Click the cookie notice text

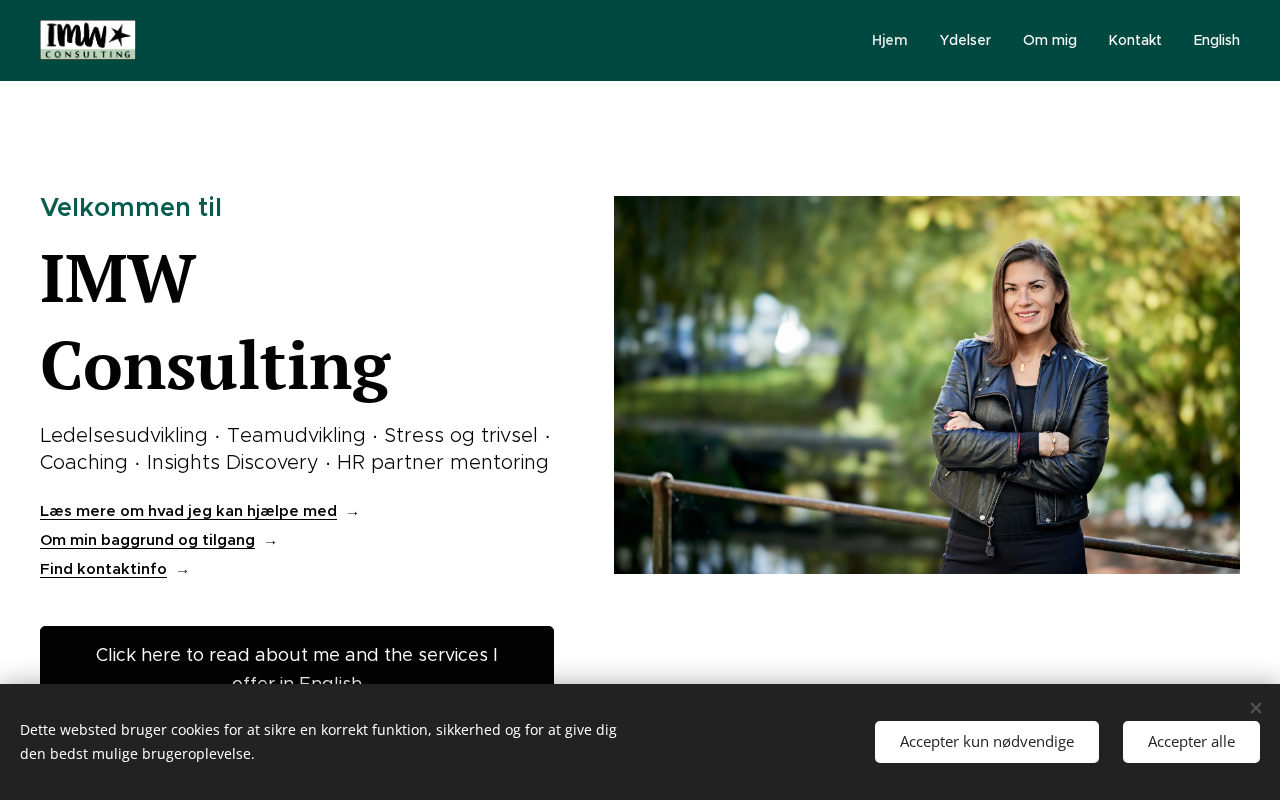pos(318,742)
